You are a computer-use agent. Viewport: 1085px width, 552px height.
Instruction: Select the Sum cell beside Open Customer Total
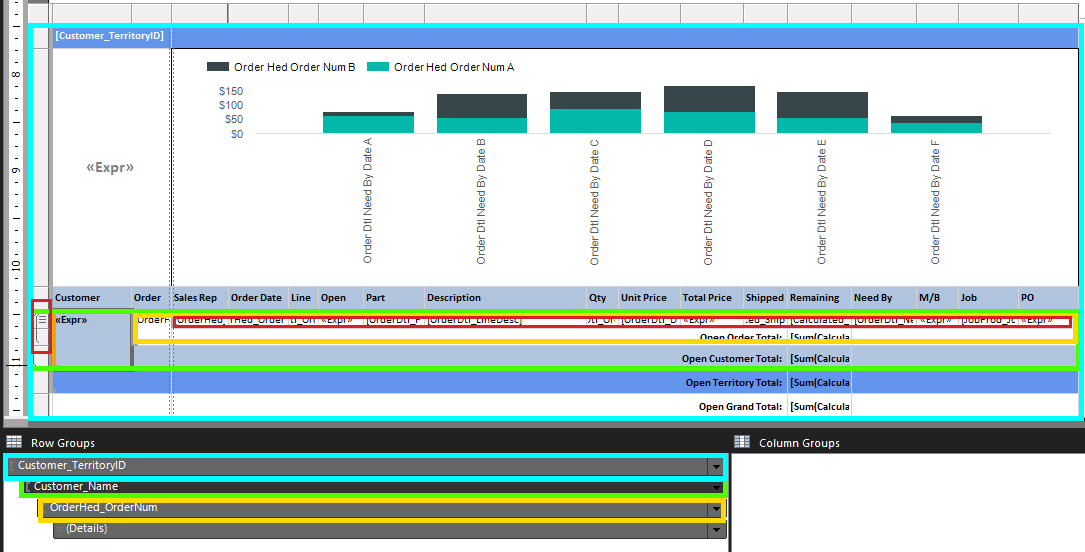point(819,358)
